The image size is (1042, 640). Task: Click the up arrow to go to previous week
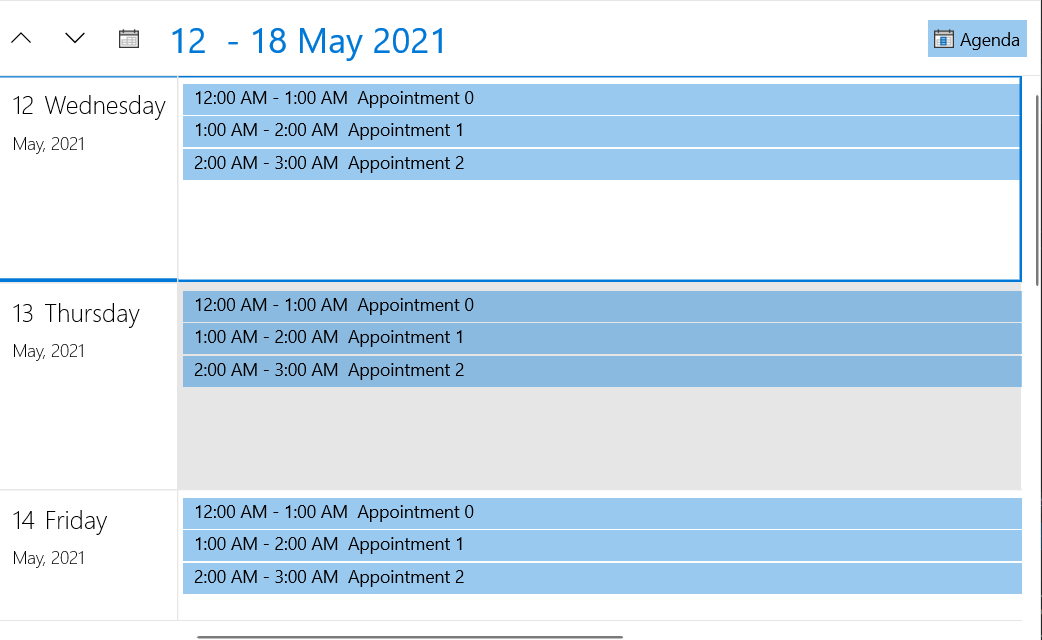click(21, 39)
